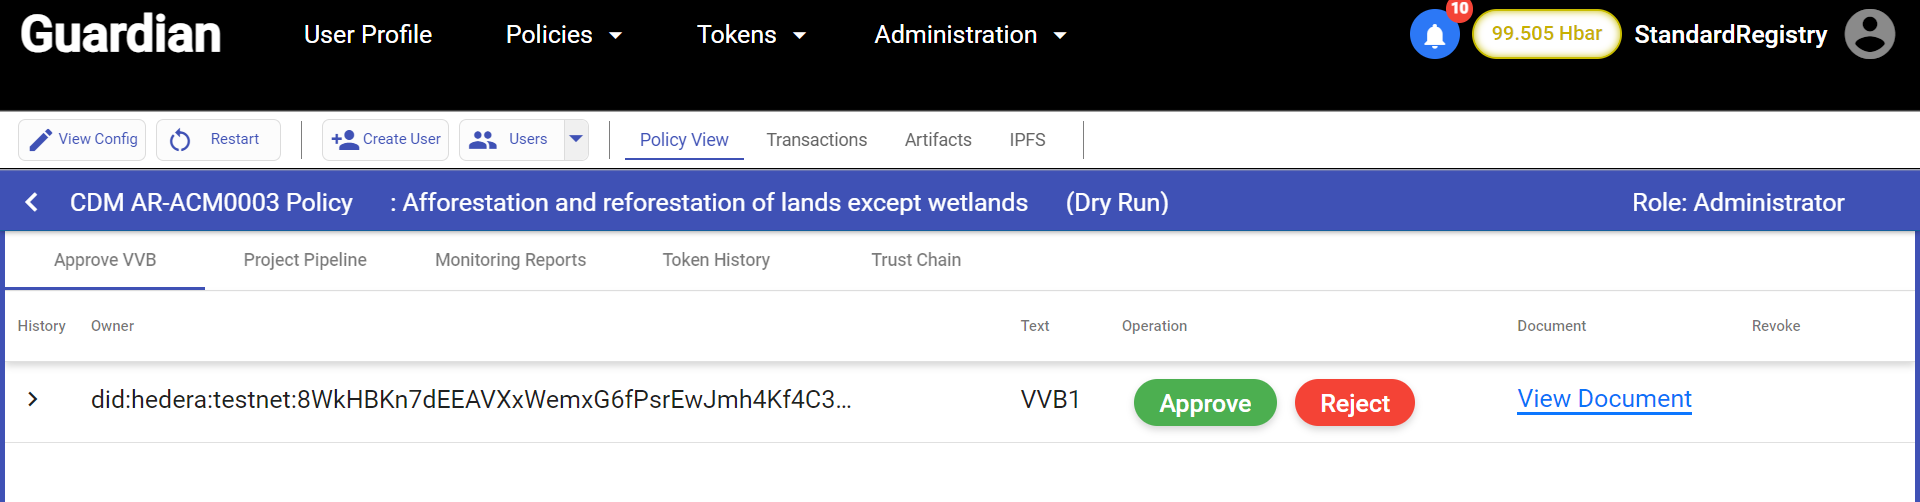Open the Tokens dropdown menu

click(x=752, y=35)
